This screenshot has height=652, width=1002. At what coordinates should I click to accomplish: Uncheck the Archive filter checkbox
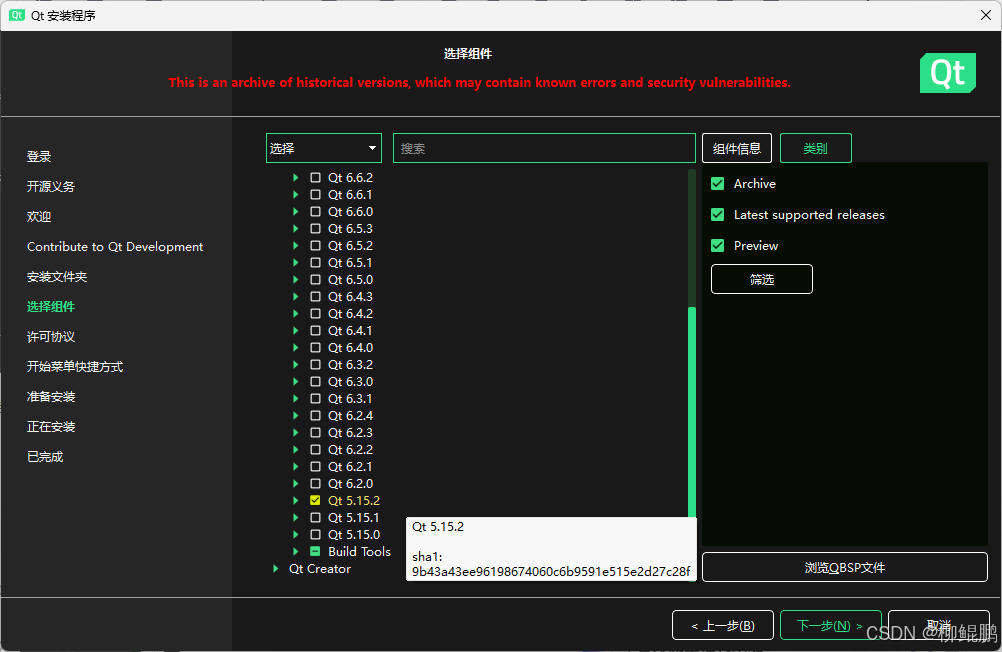pyautogui.click(x=718, y=183)
